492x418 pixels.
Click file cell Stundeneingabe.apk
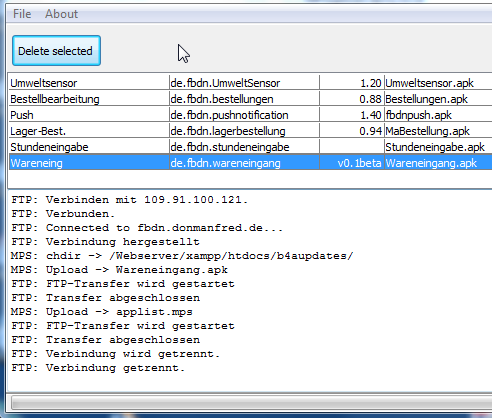438,147
